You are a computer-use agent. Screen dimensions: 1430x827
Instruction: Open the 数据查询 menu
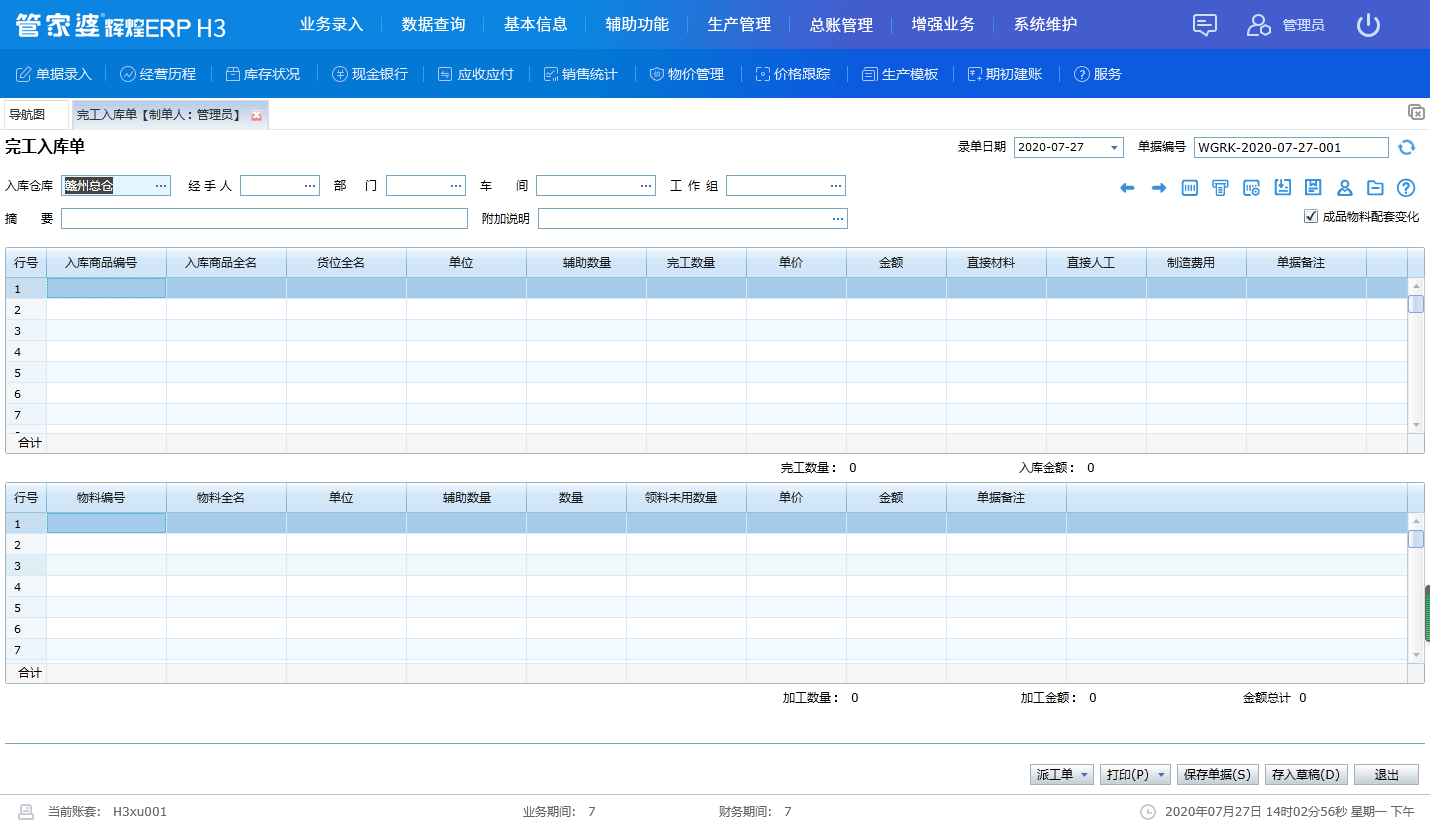pyautogui.click(x=433, y=25)
